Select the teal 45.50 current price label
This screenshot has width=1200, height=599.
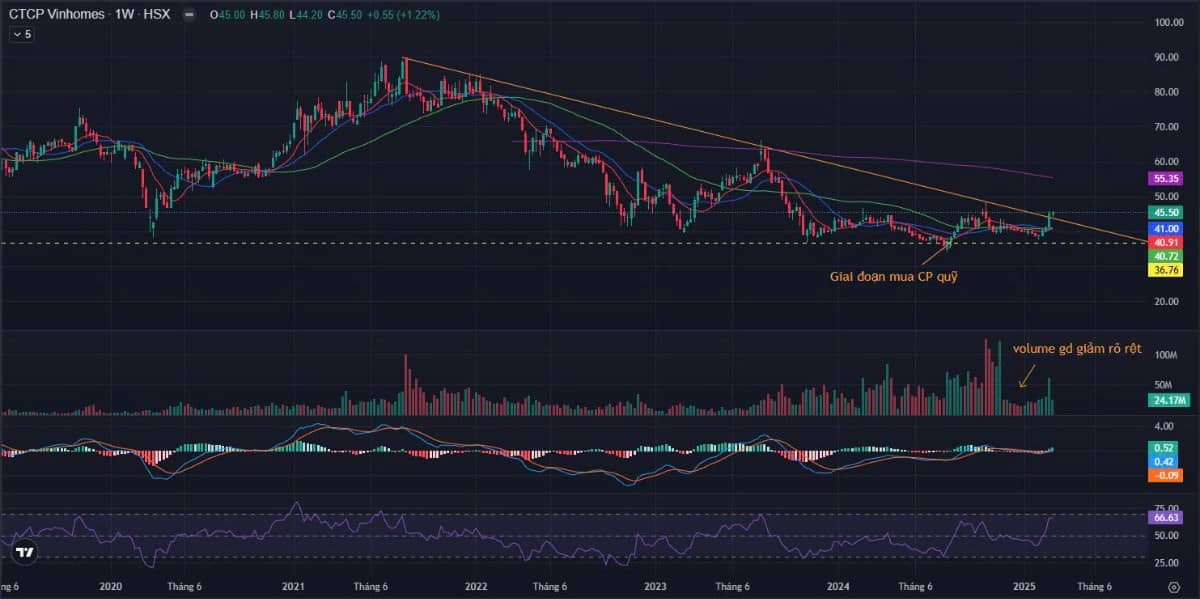1165,213
